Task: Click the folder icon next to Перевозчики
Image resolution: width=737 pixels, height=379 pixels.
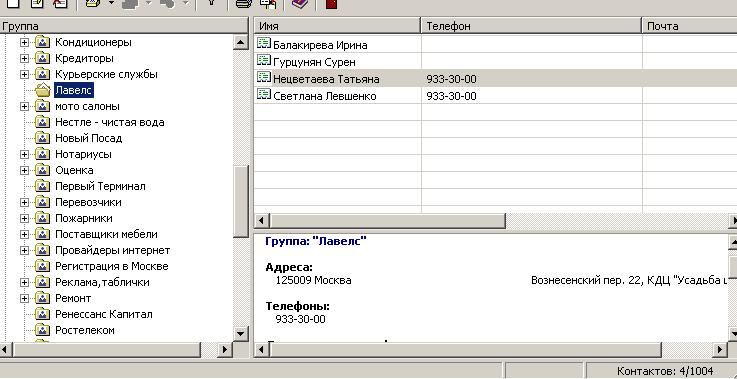Action: click(x=43, y=202)
